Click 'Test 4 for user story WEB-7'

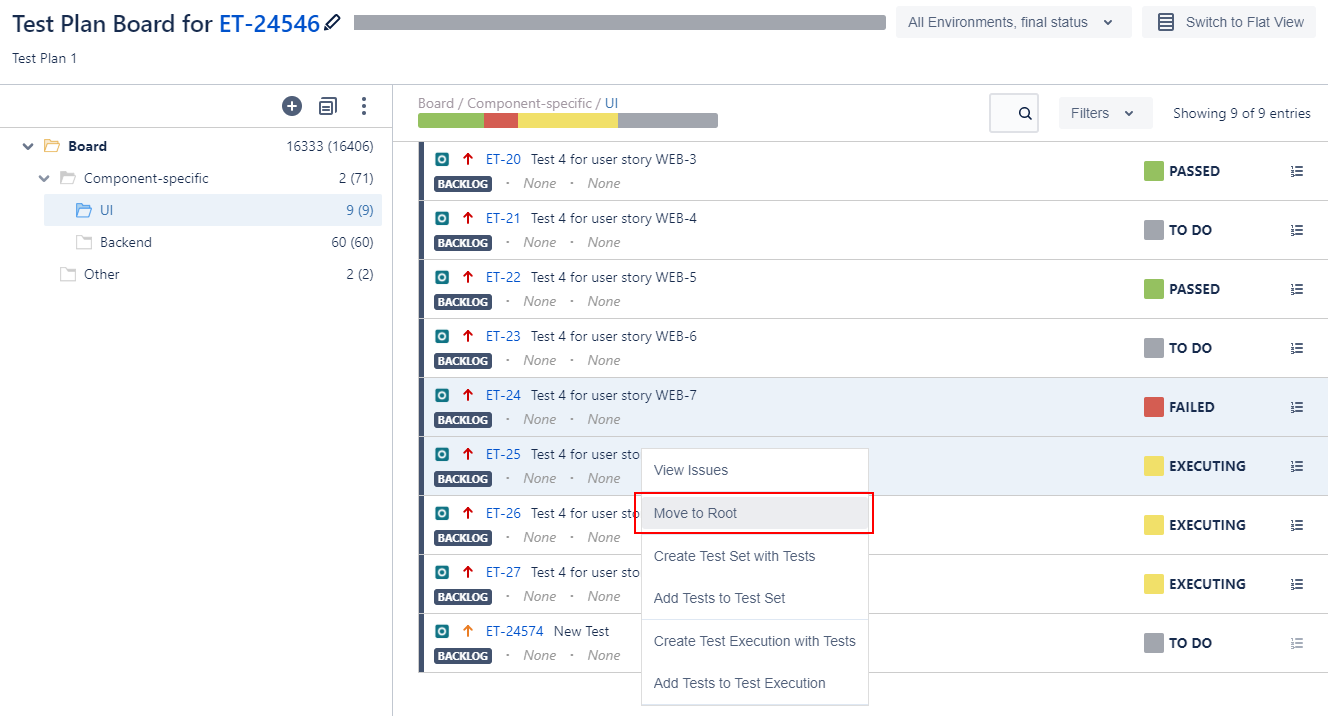(614, 395)
